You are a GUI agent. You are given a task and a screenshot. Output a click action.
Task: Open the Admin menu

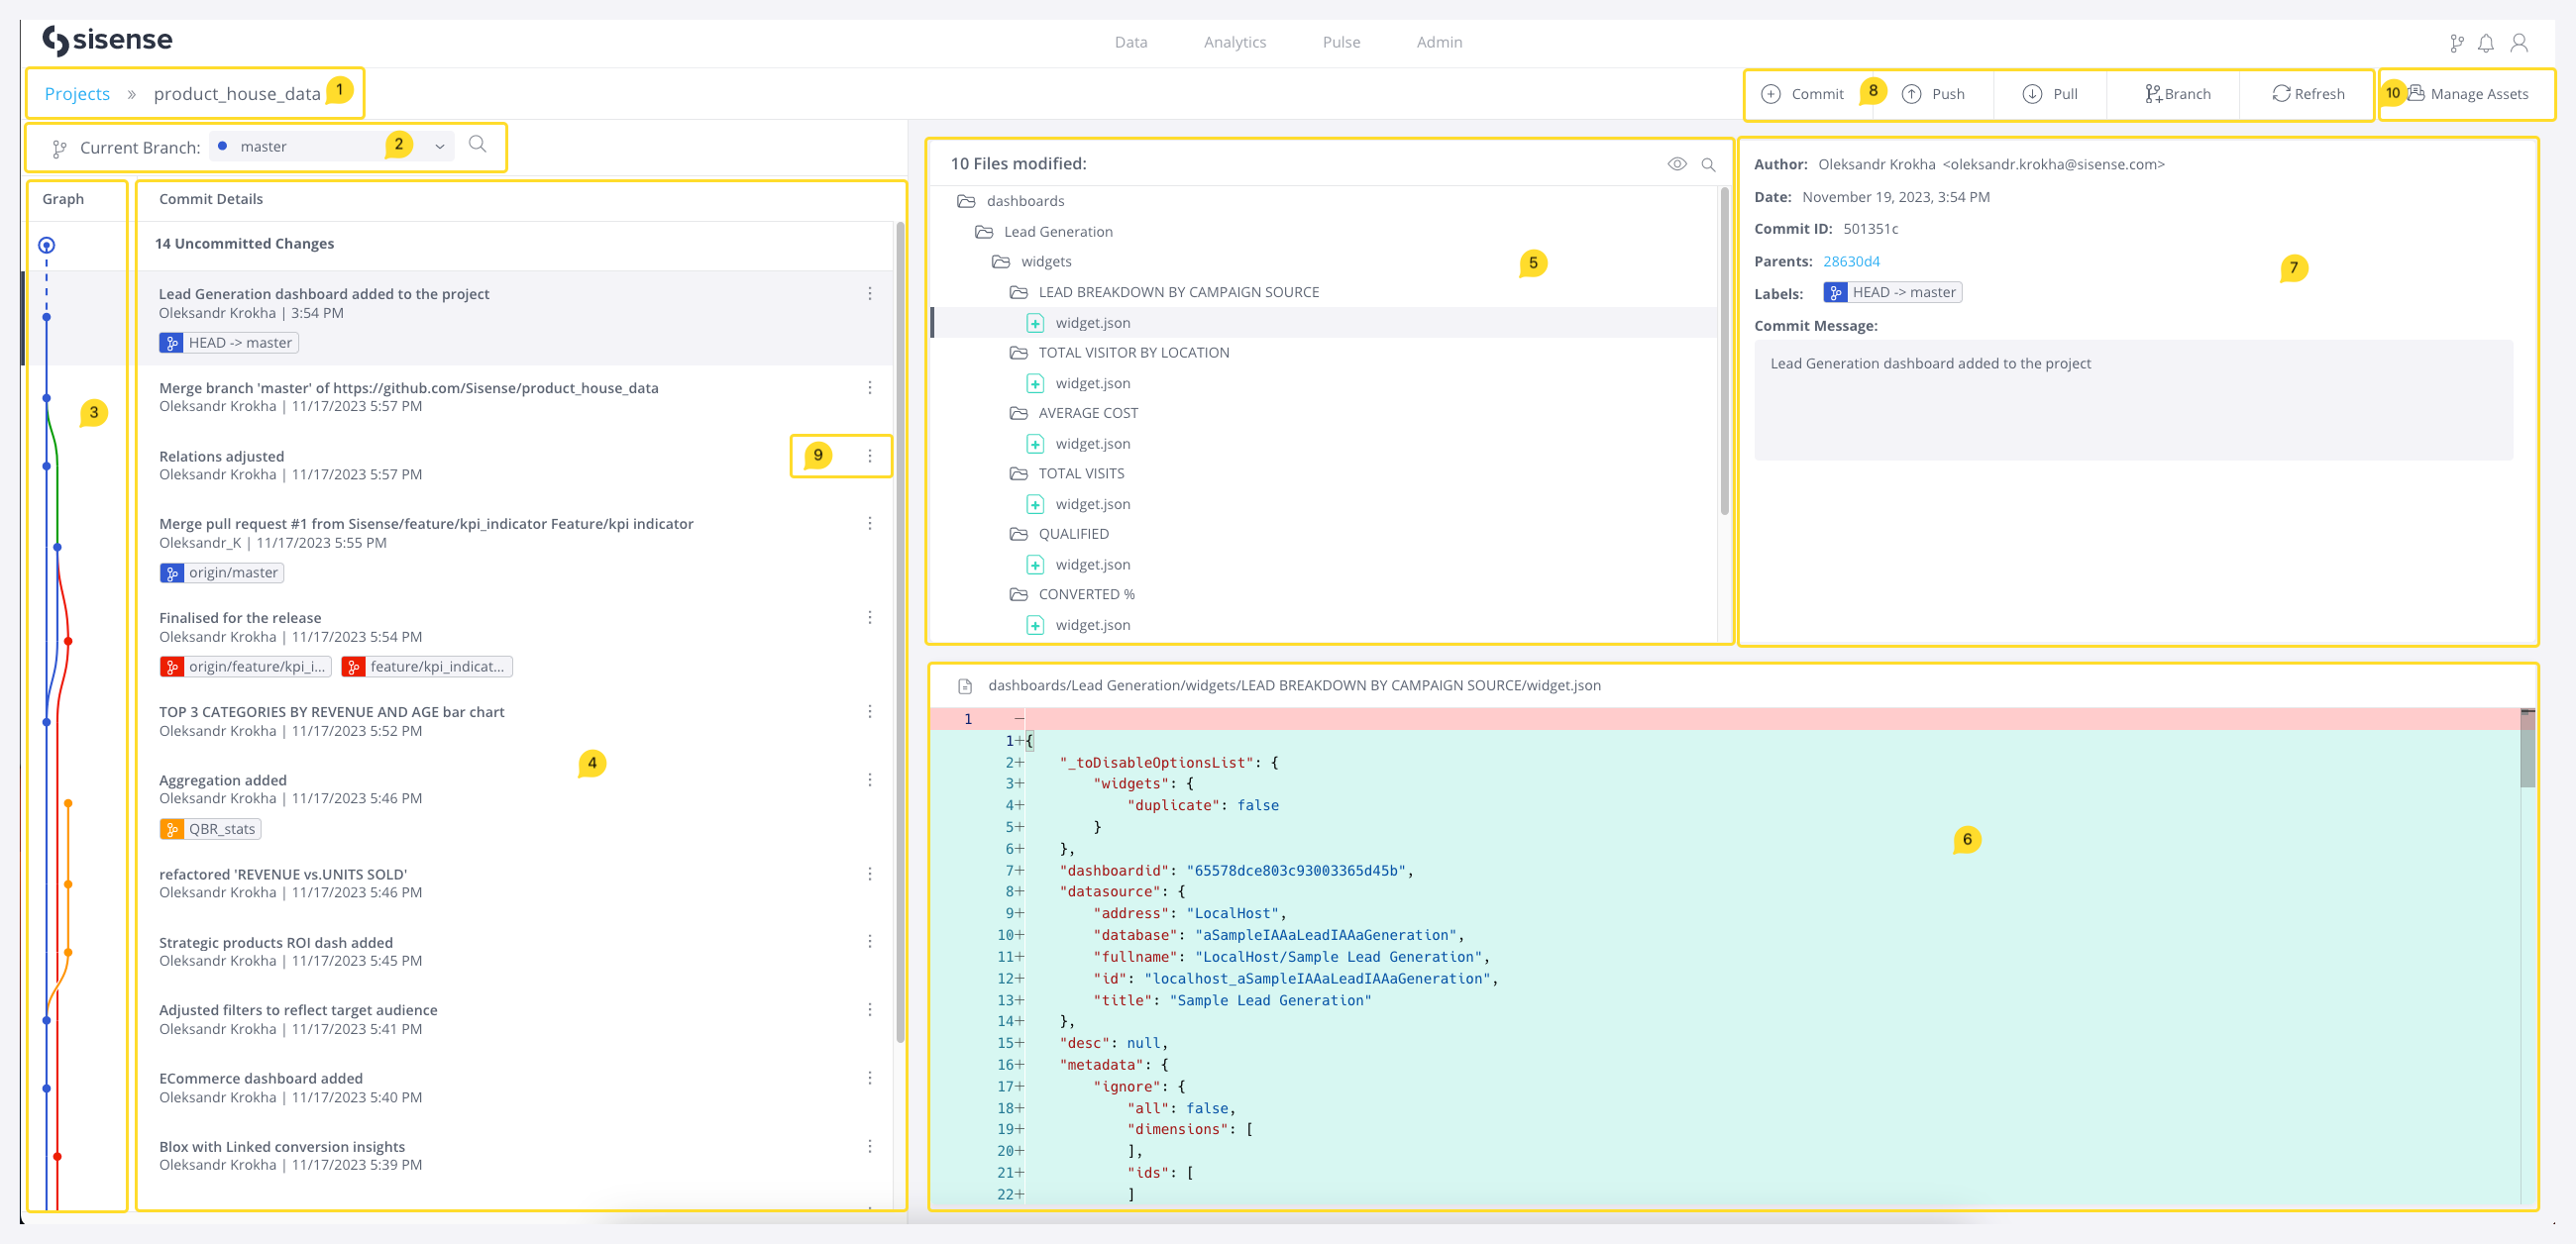click(x=1439, y=42)
